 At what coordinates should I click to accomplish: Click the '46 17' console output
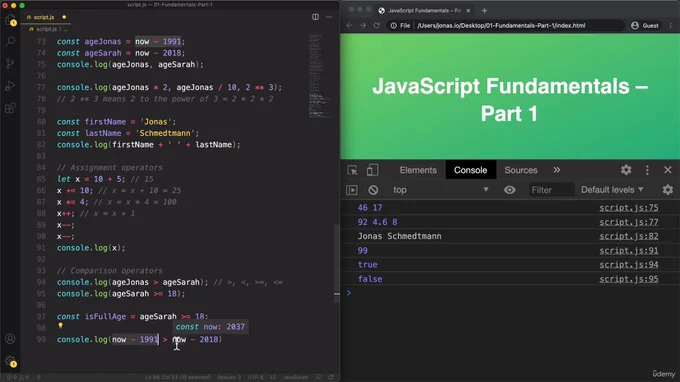coord(370,208)
